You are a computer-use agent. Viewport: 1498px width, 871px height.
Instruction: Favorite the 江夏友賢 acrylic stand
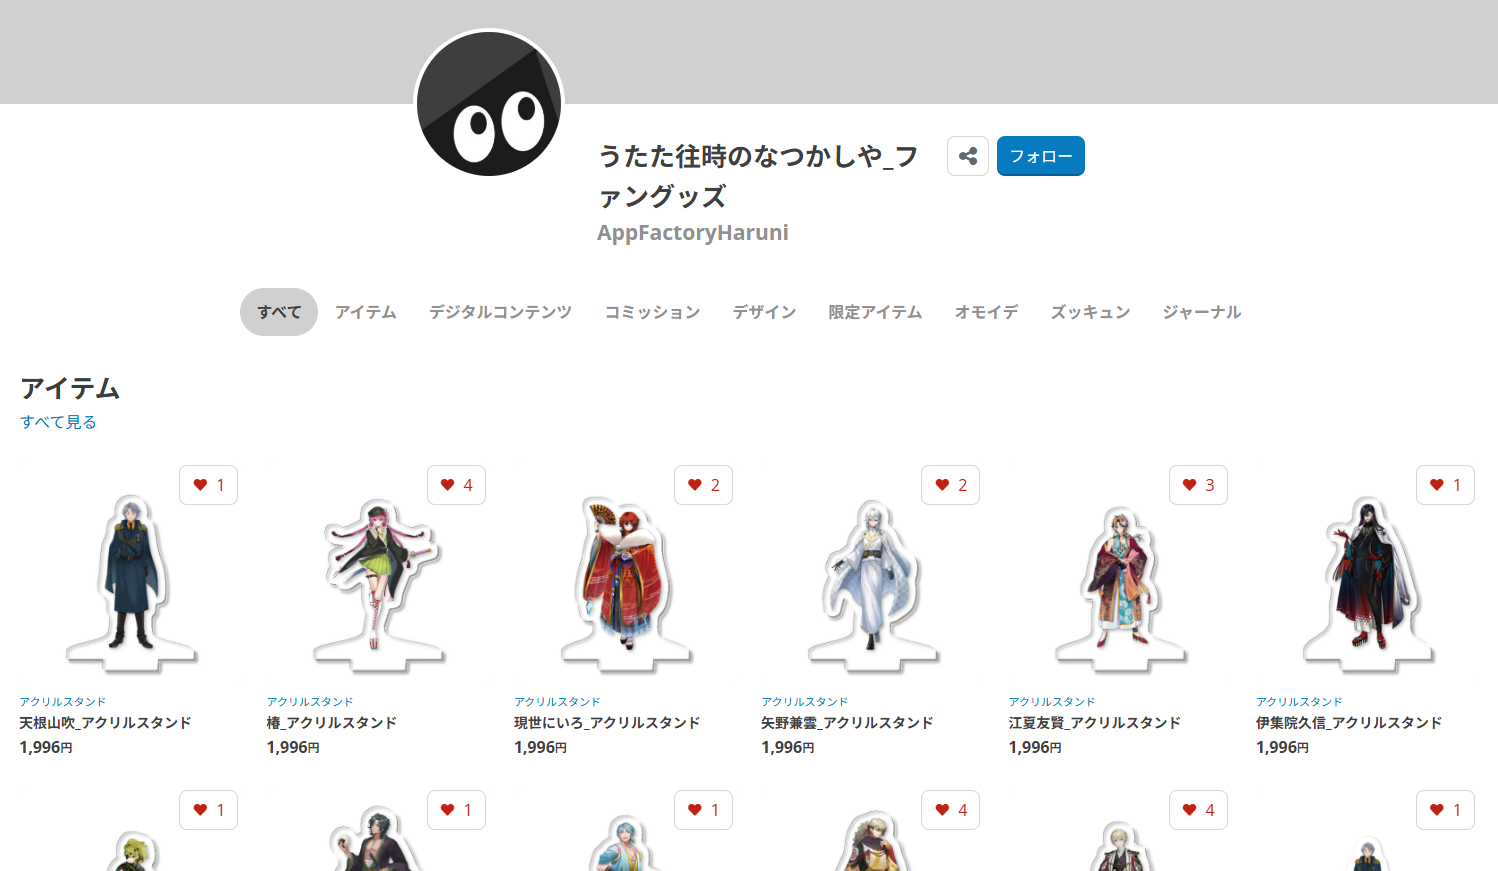(1198, 485)
